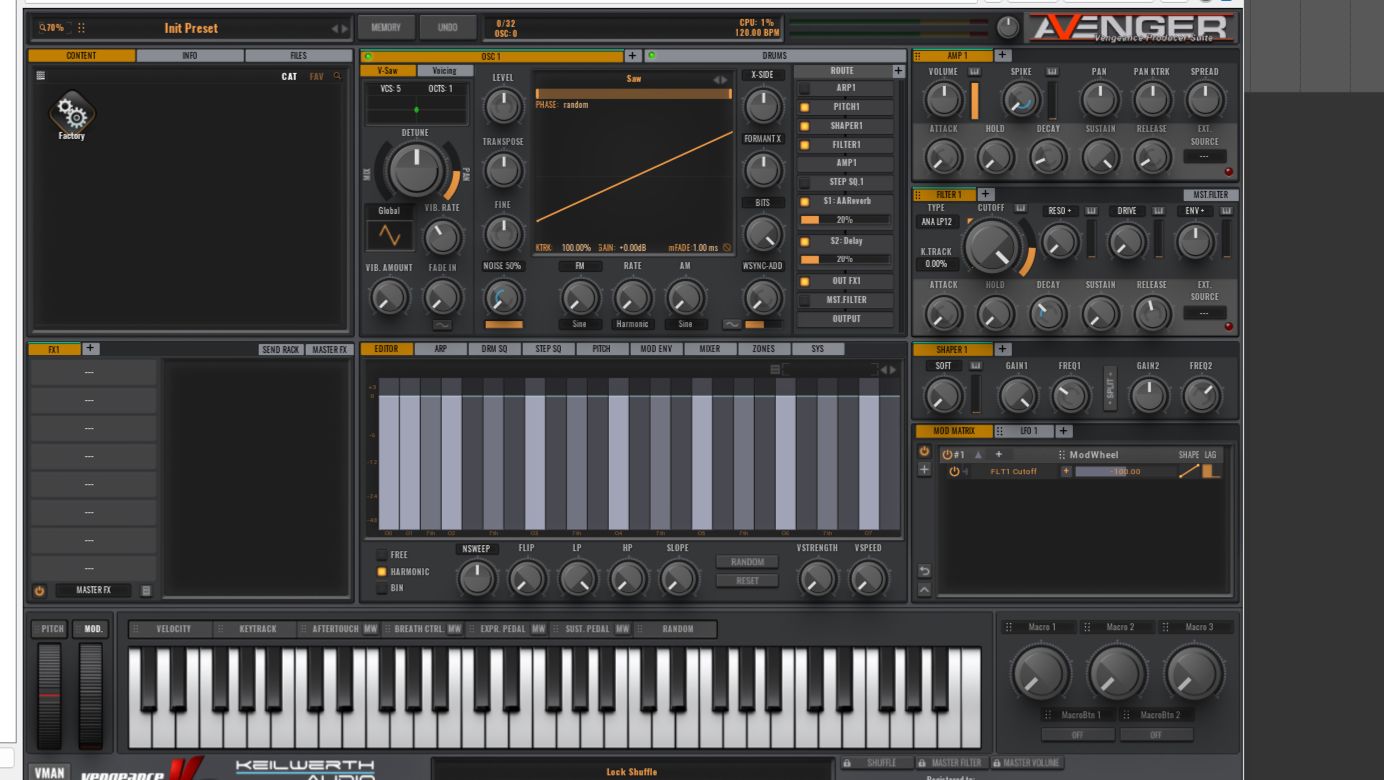Screen dimensions: 1384x780
Task: Open the MIXER tab
Action: pos(710,349)
